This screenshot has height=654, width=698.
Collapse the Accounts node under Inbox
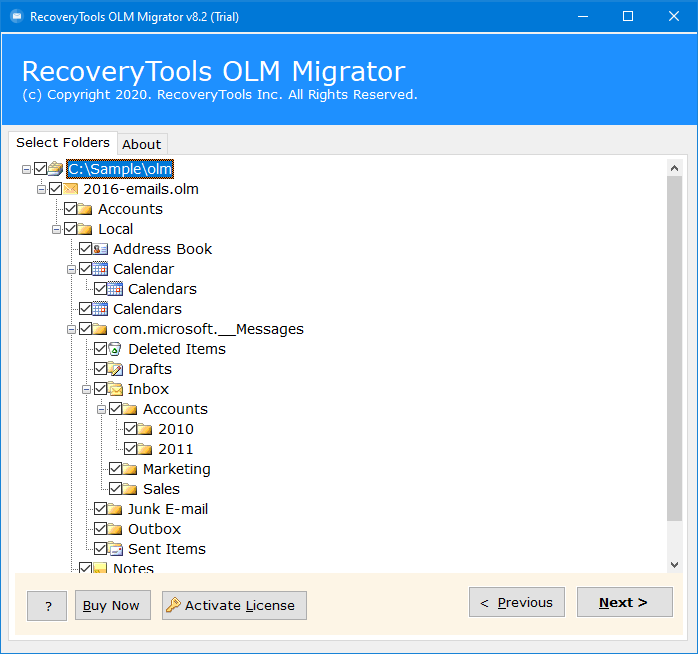(101, 409)
